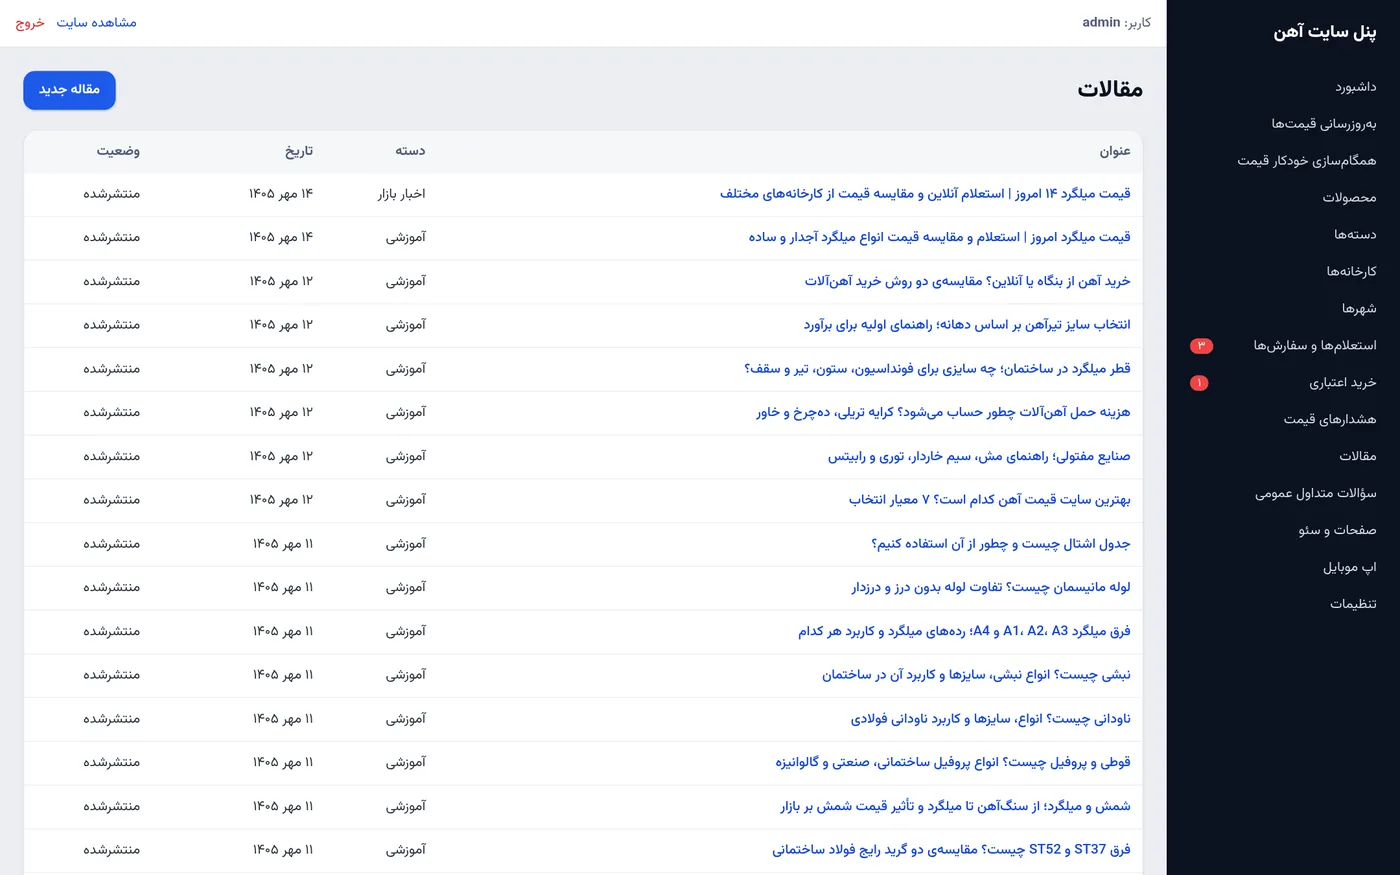Open استعلام‌ها و سفارش‌ها in sidebar
The width and height of the screenshot is (1400, 875).
[1315, 346]
